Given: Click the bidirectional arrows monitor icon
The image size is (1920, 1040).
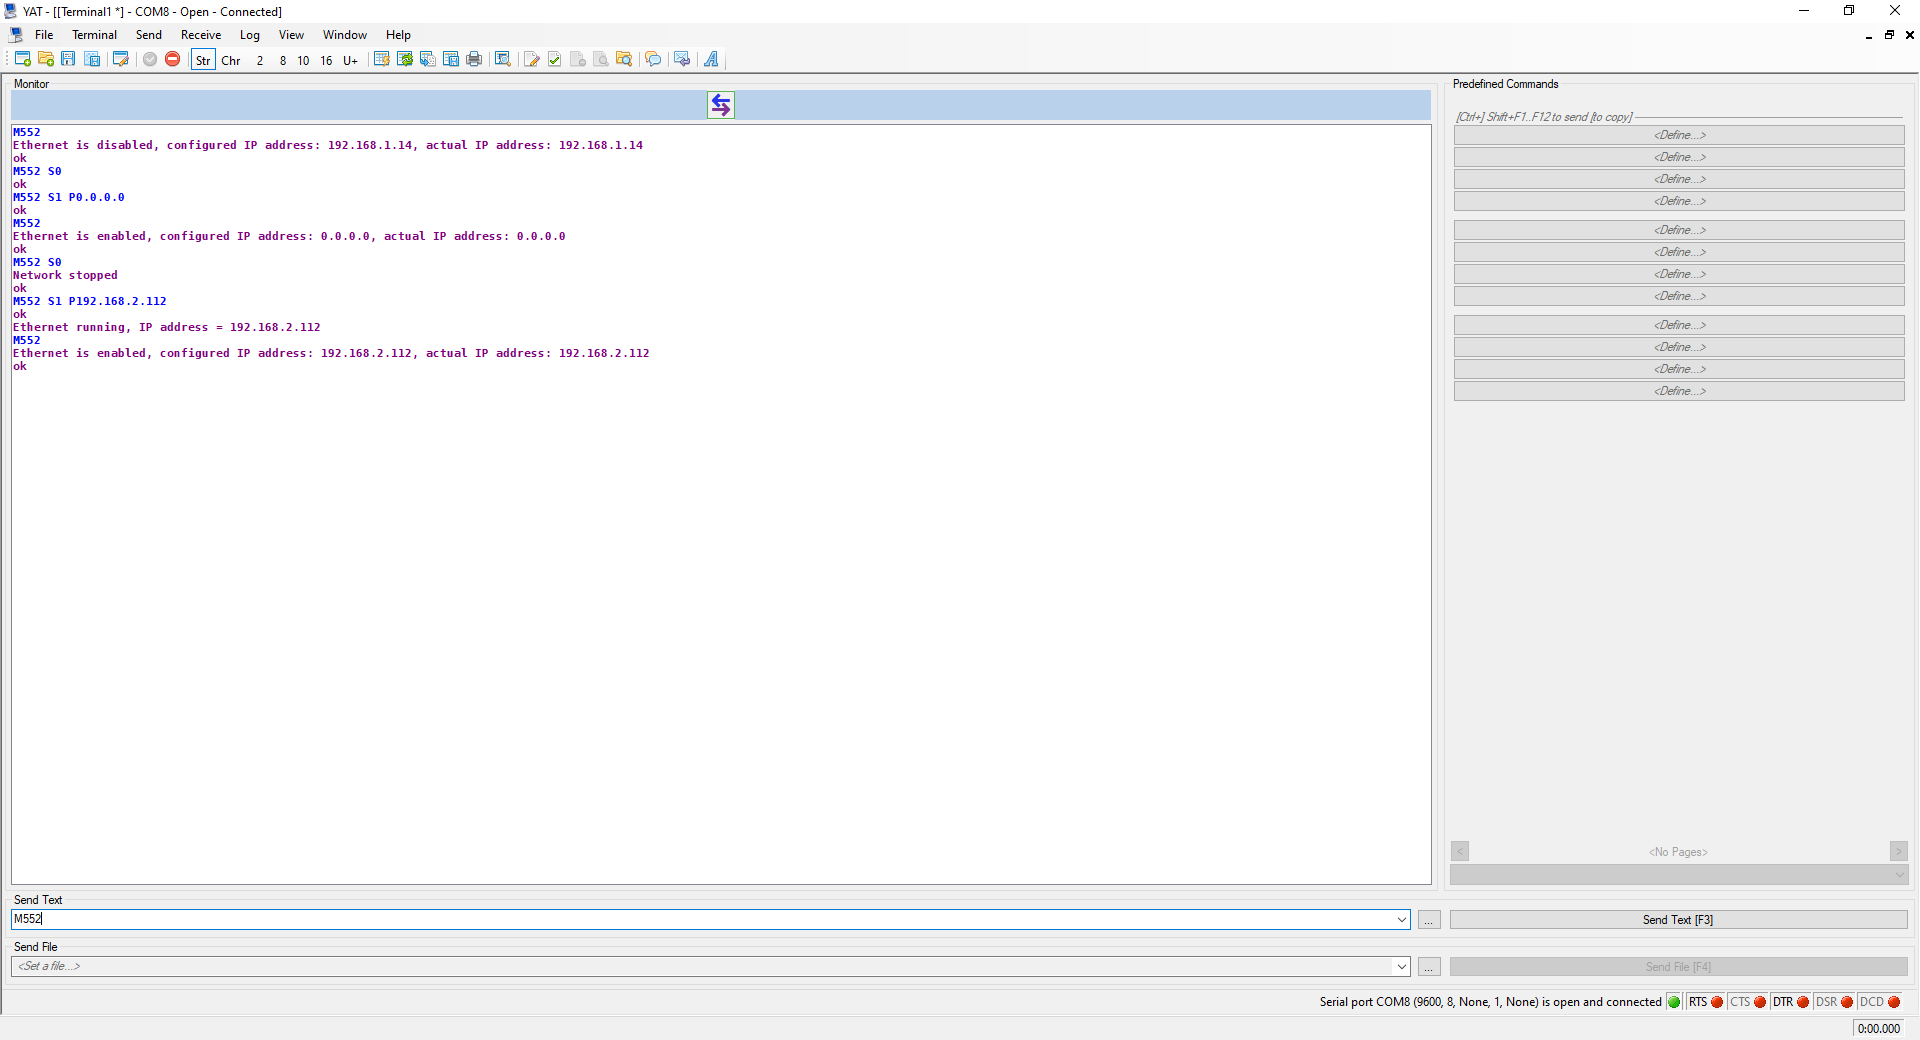Looking at the screenshot, I should click(721, 105).
